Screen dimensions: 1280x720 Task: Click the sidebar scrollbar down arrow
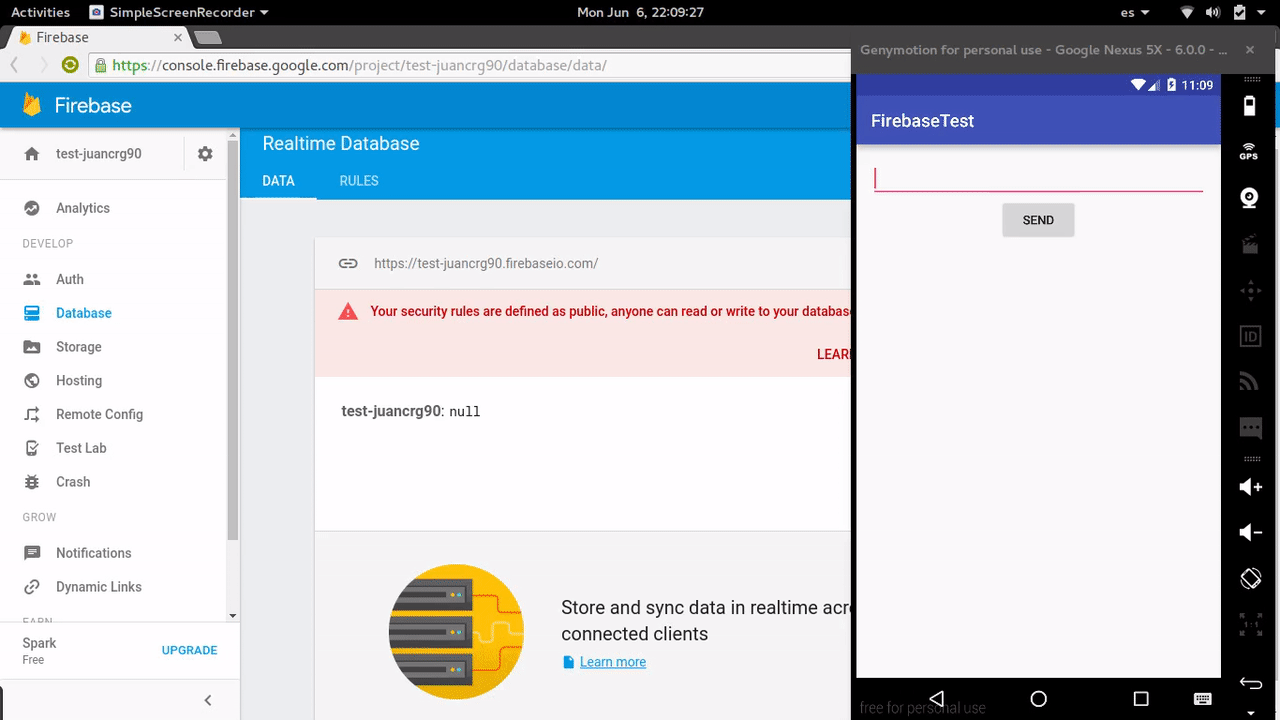click(x=233, y=616)
